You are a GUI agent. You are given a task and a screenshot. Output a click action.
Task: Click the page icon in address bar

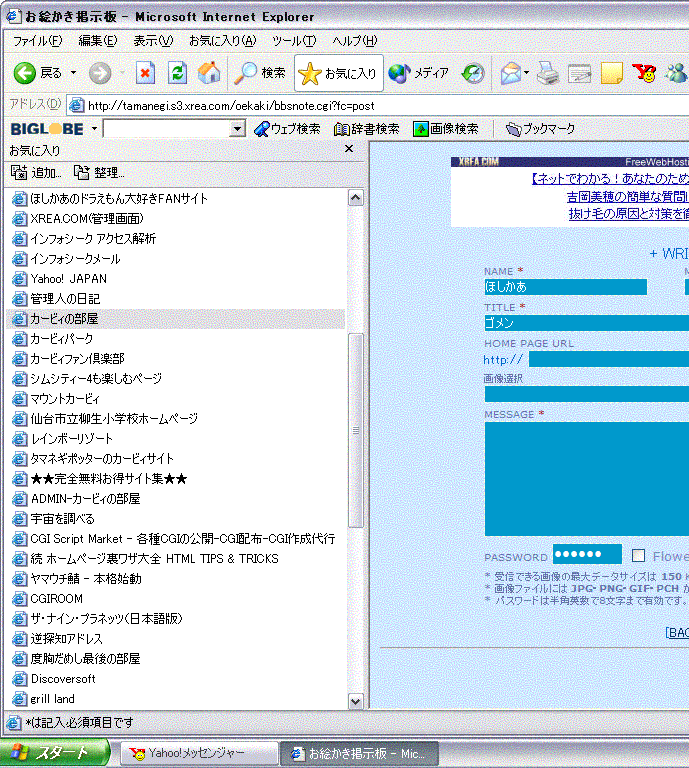pyautogui.click(x=76, y=105)
